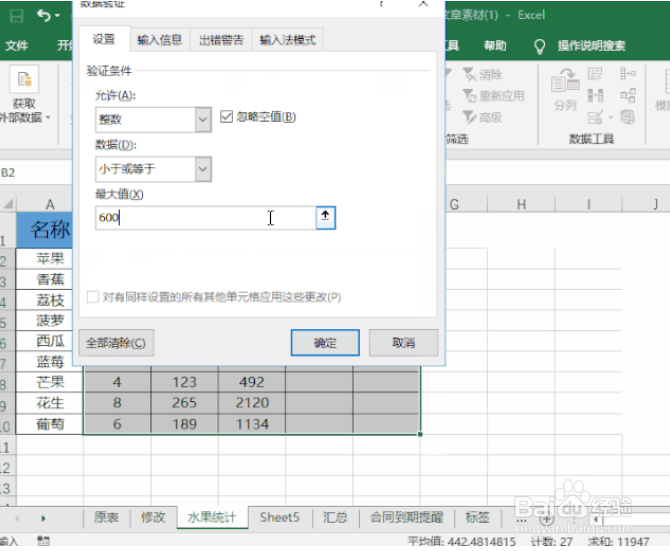Click the Name Box showing B2
The width and height of the screenshot is (670, 551).
36,173
